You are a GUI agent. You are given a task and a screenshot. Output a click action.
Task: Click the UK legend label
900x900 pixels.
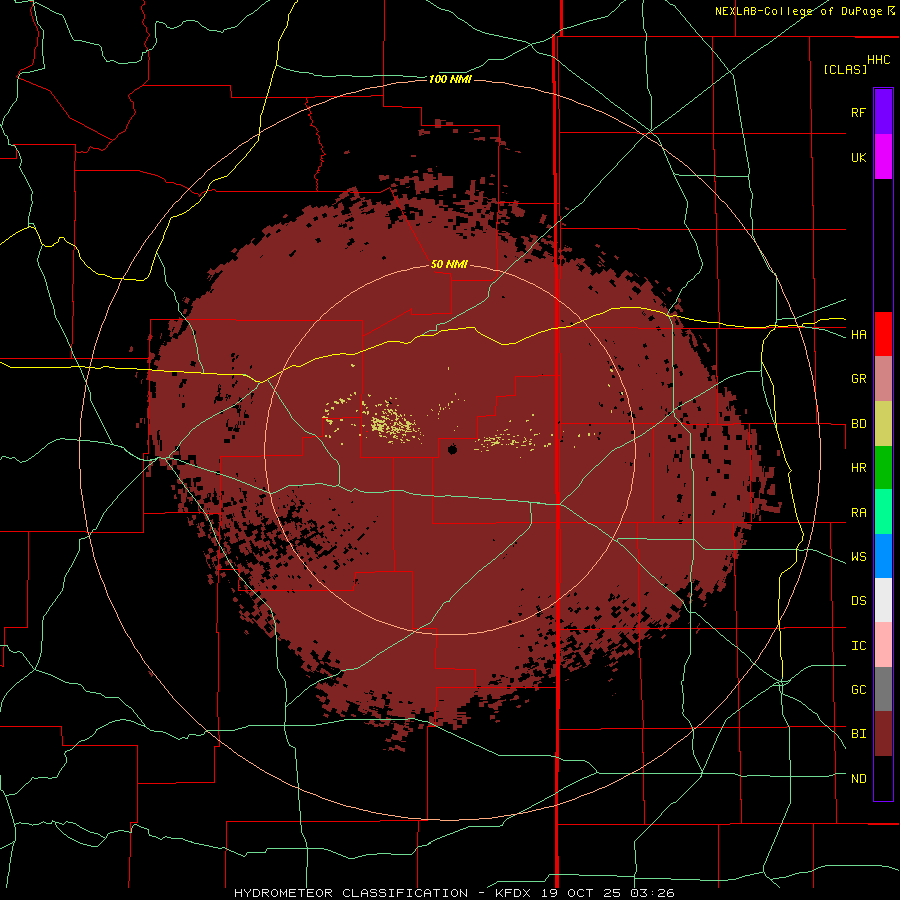[x=858, y=157]
